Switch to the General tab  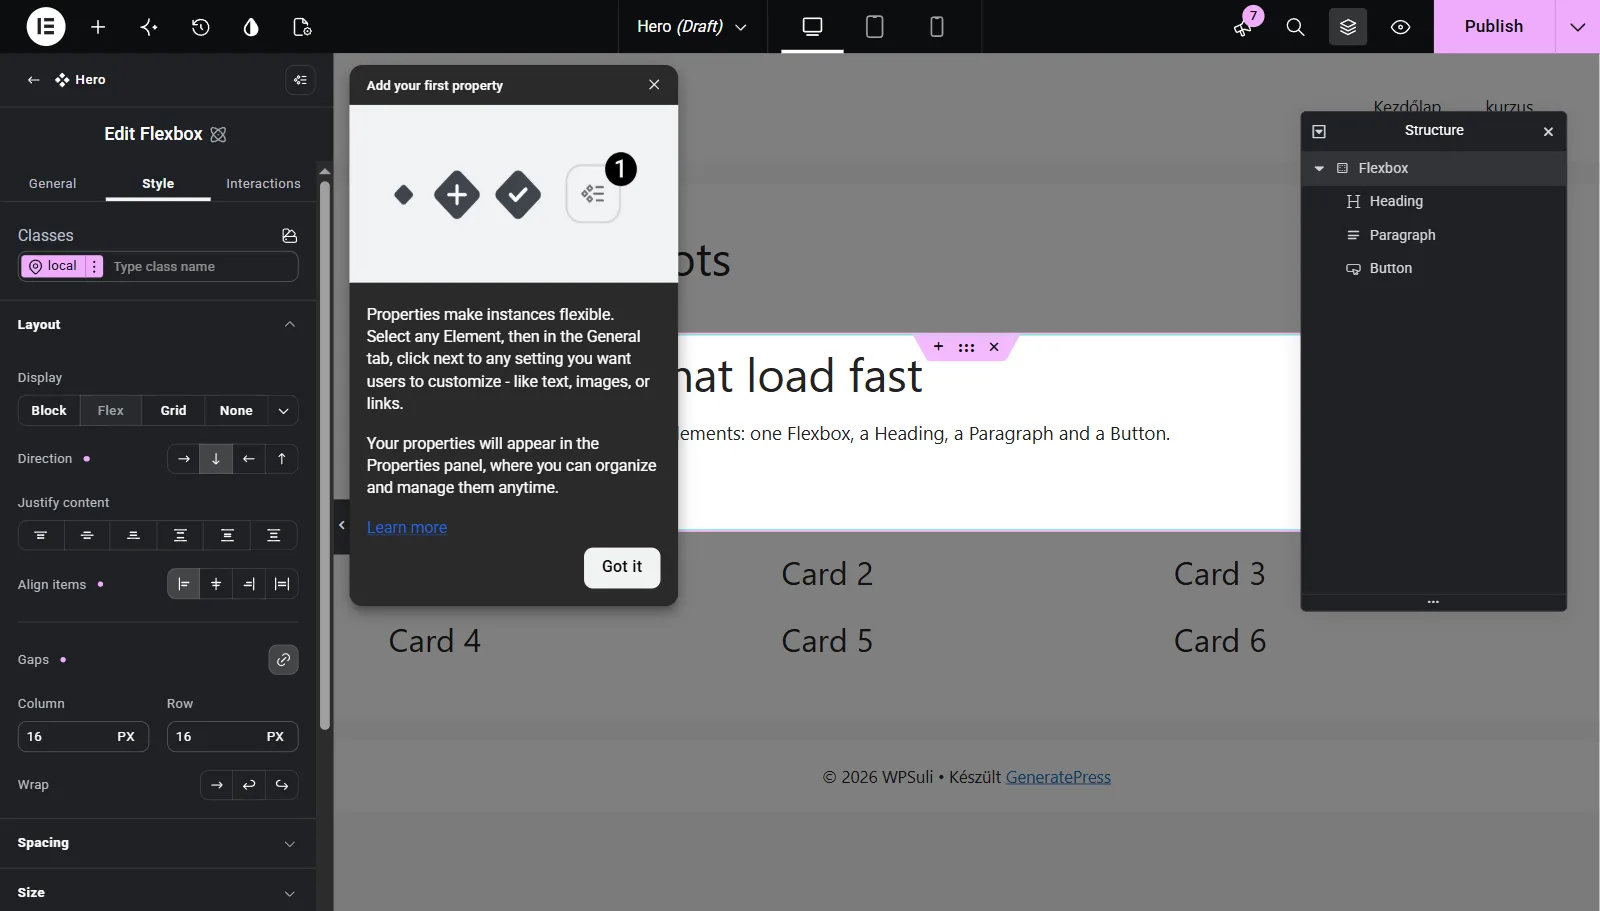53,184
